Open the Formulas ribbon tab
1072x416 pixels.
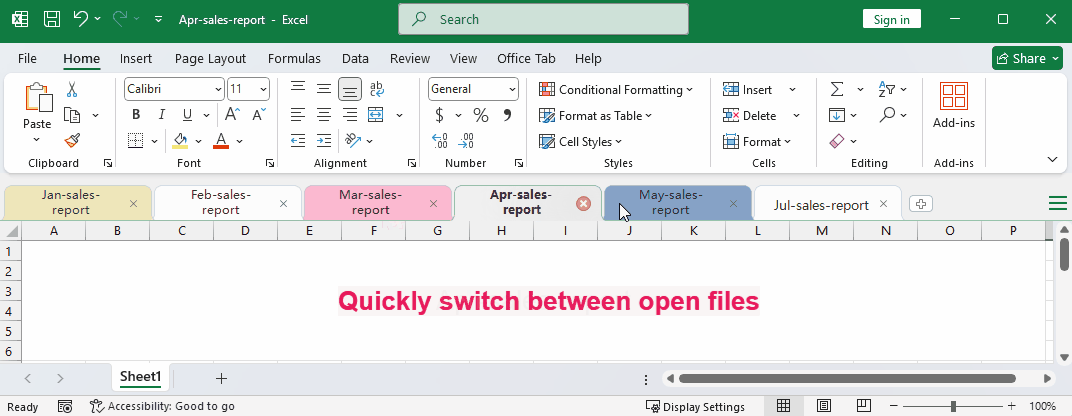pos(294,59)
